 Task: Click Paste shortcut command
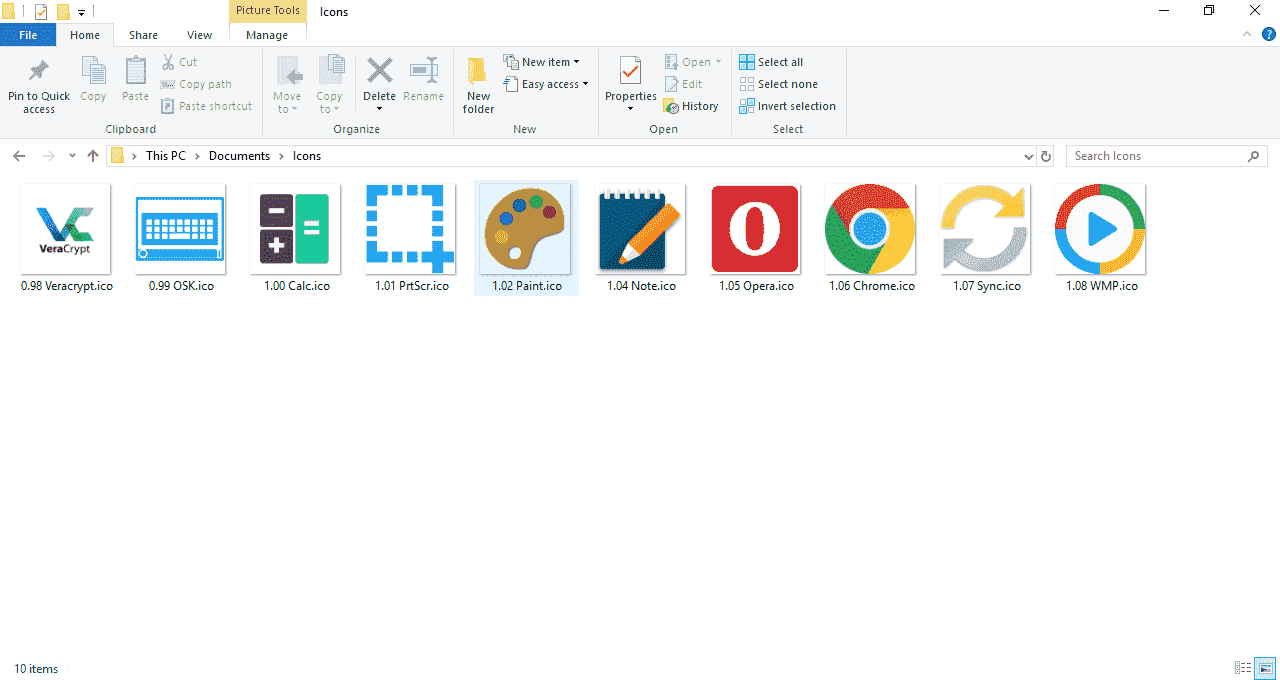point(206,106)
